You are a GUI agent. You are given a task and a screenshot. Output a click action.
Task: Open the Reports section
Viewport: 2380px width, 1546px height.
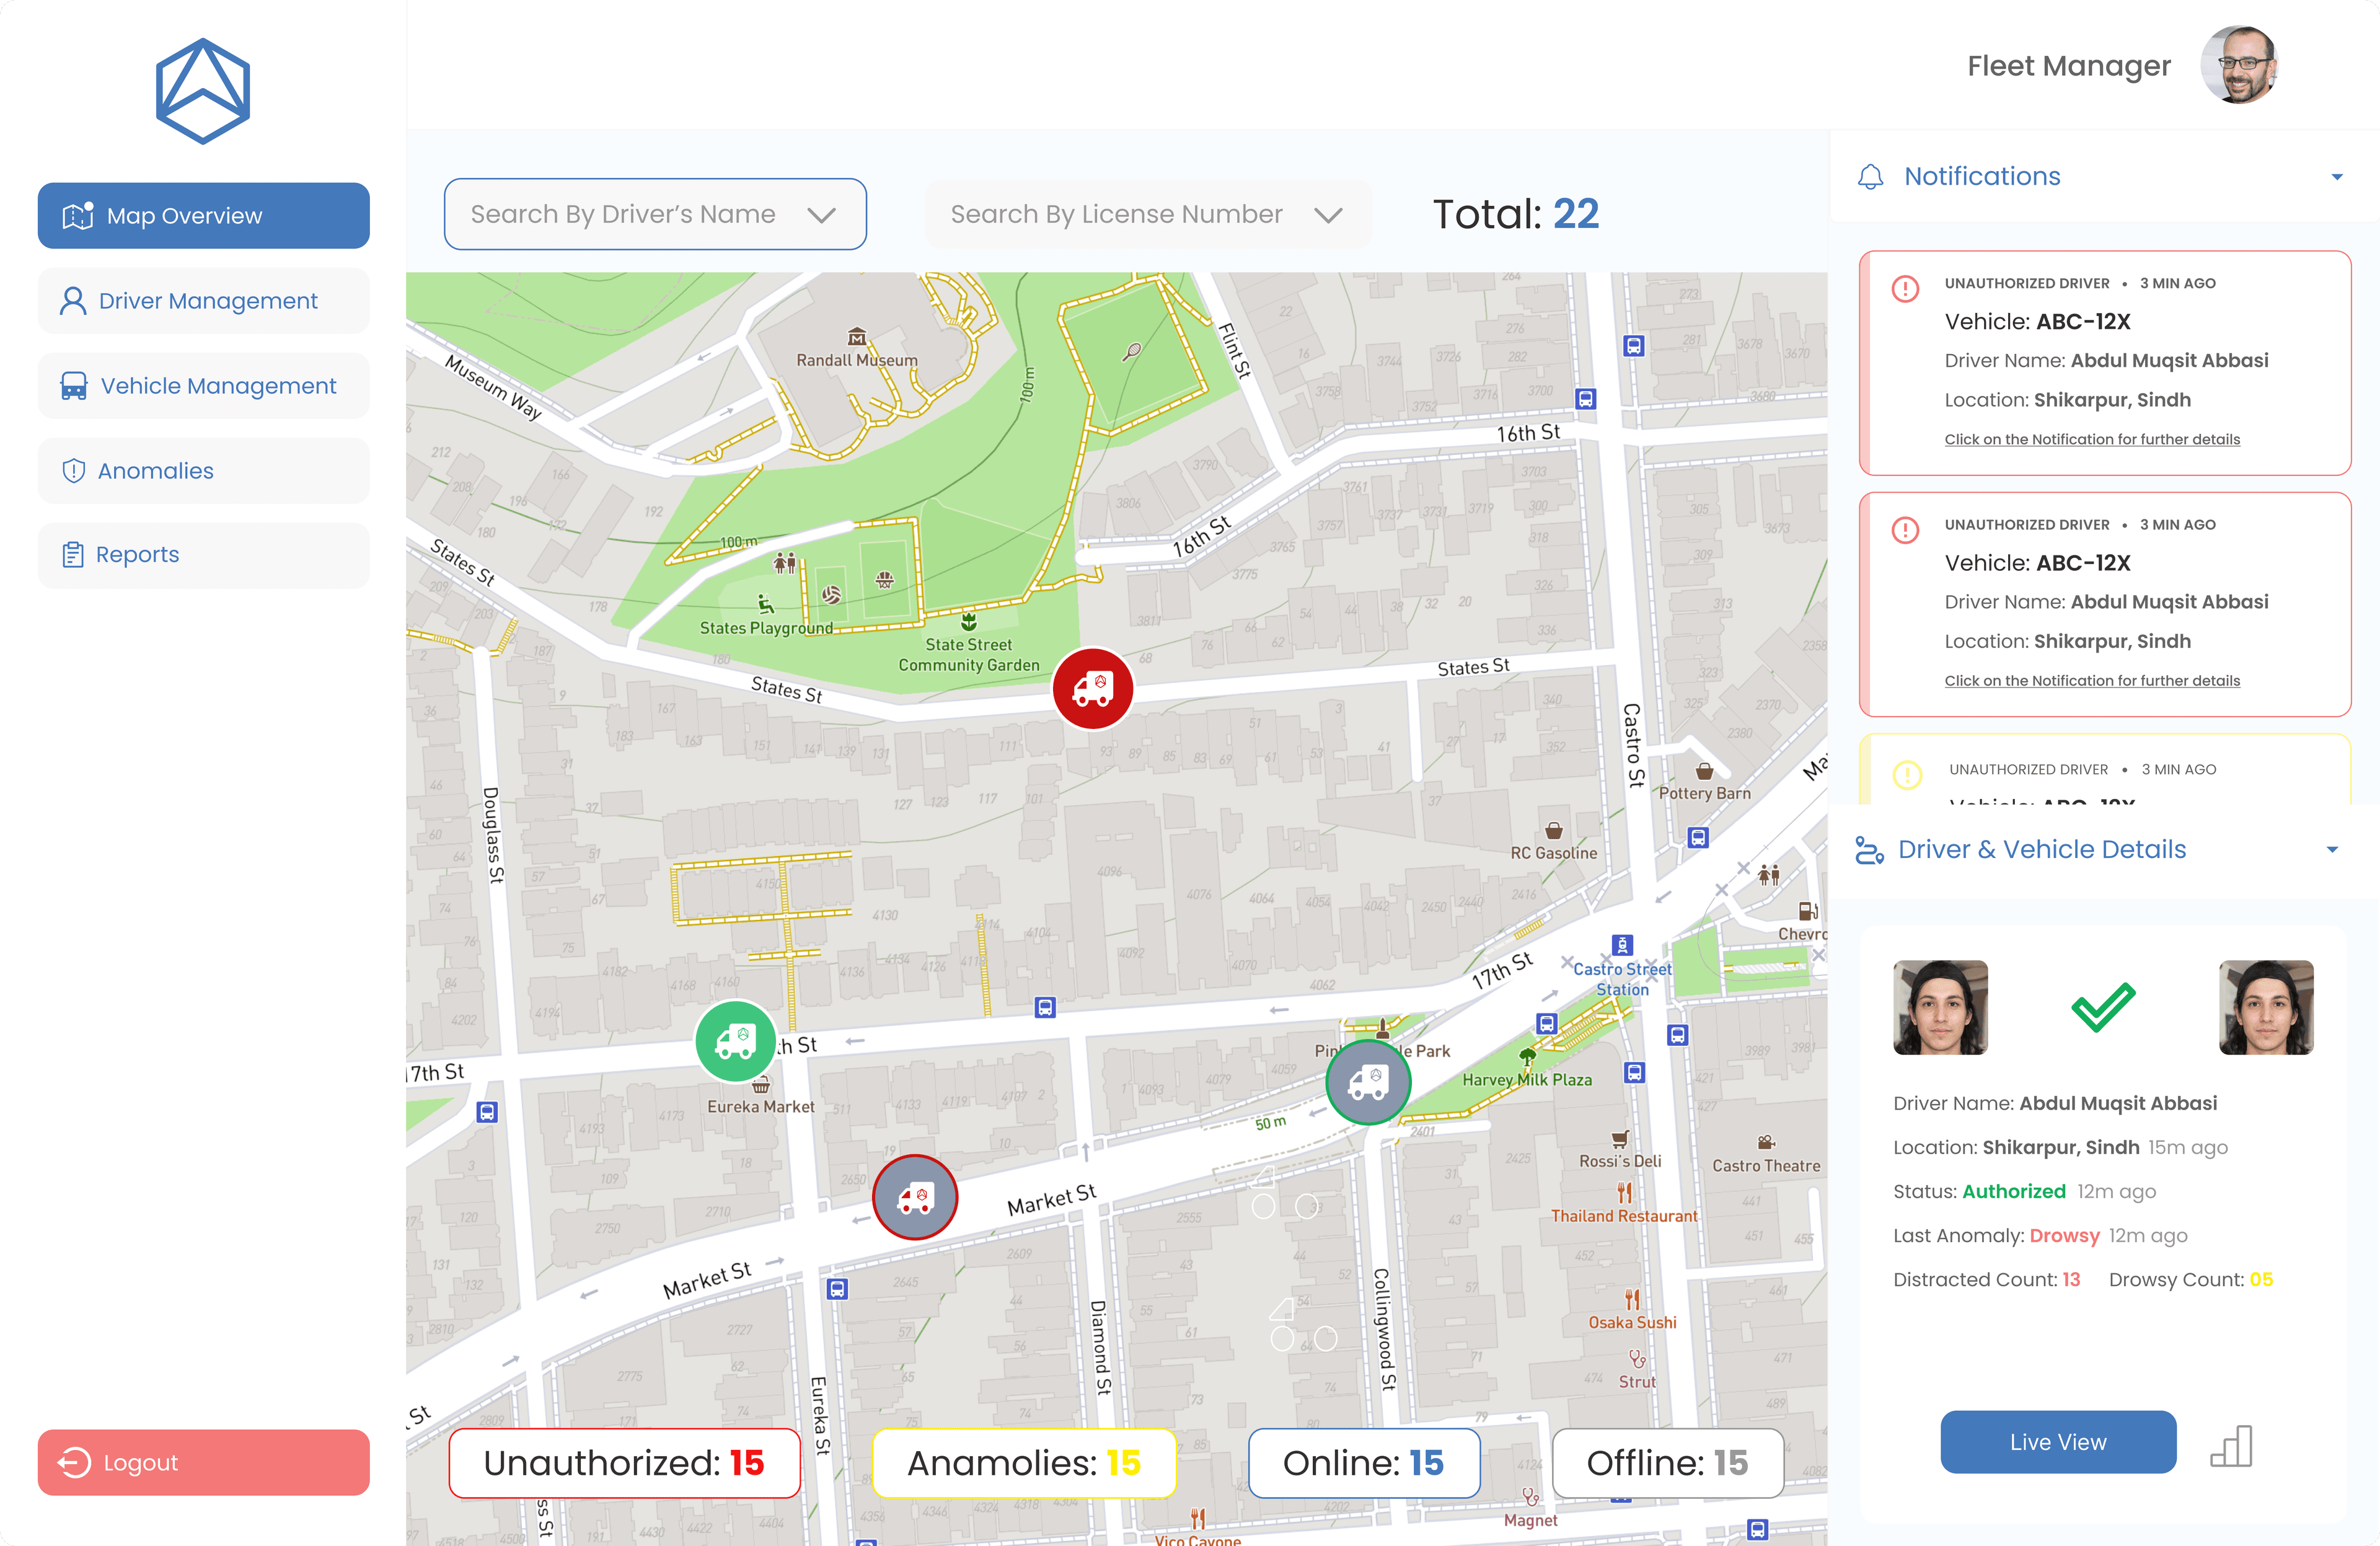click(x=204, y=555)
